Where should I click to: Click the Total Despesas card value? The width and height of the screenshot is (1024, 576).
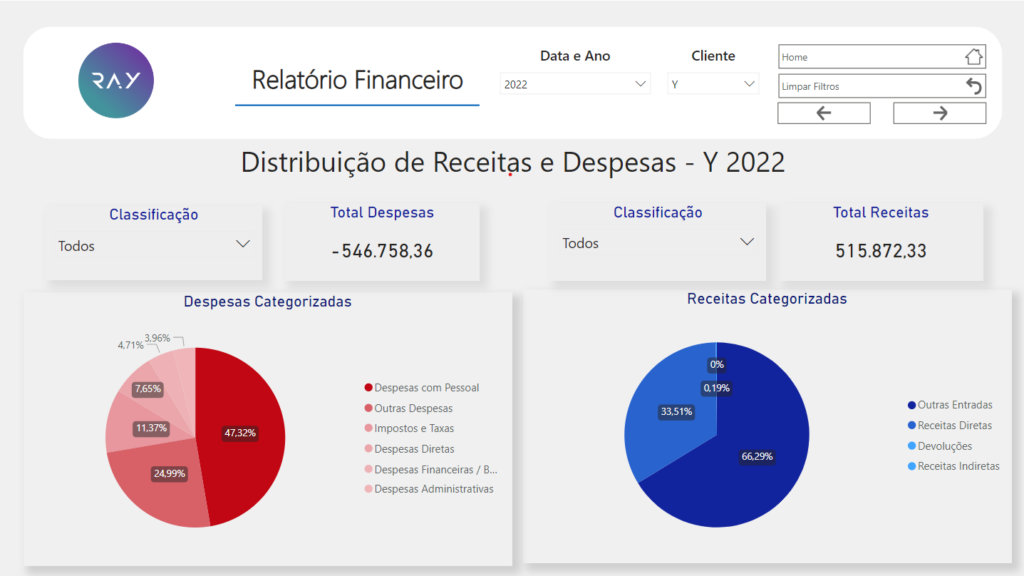tap(382, 252)
